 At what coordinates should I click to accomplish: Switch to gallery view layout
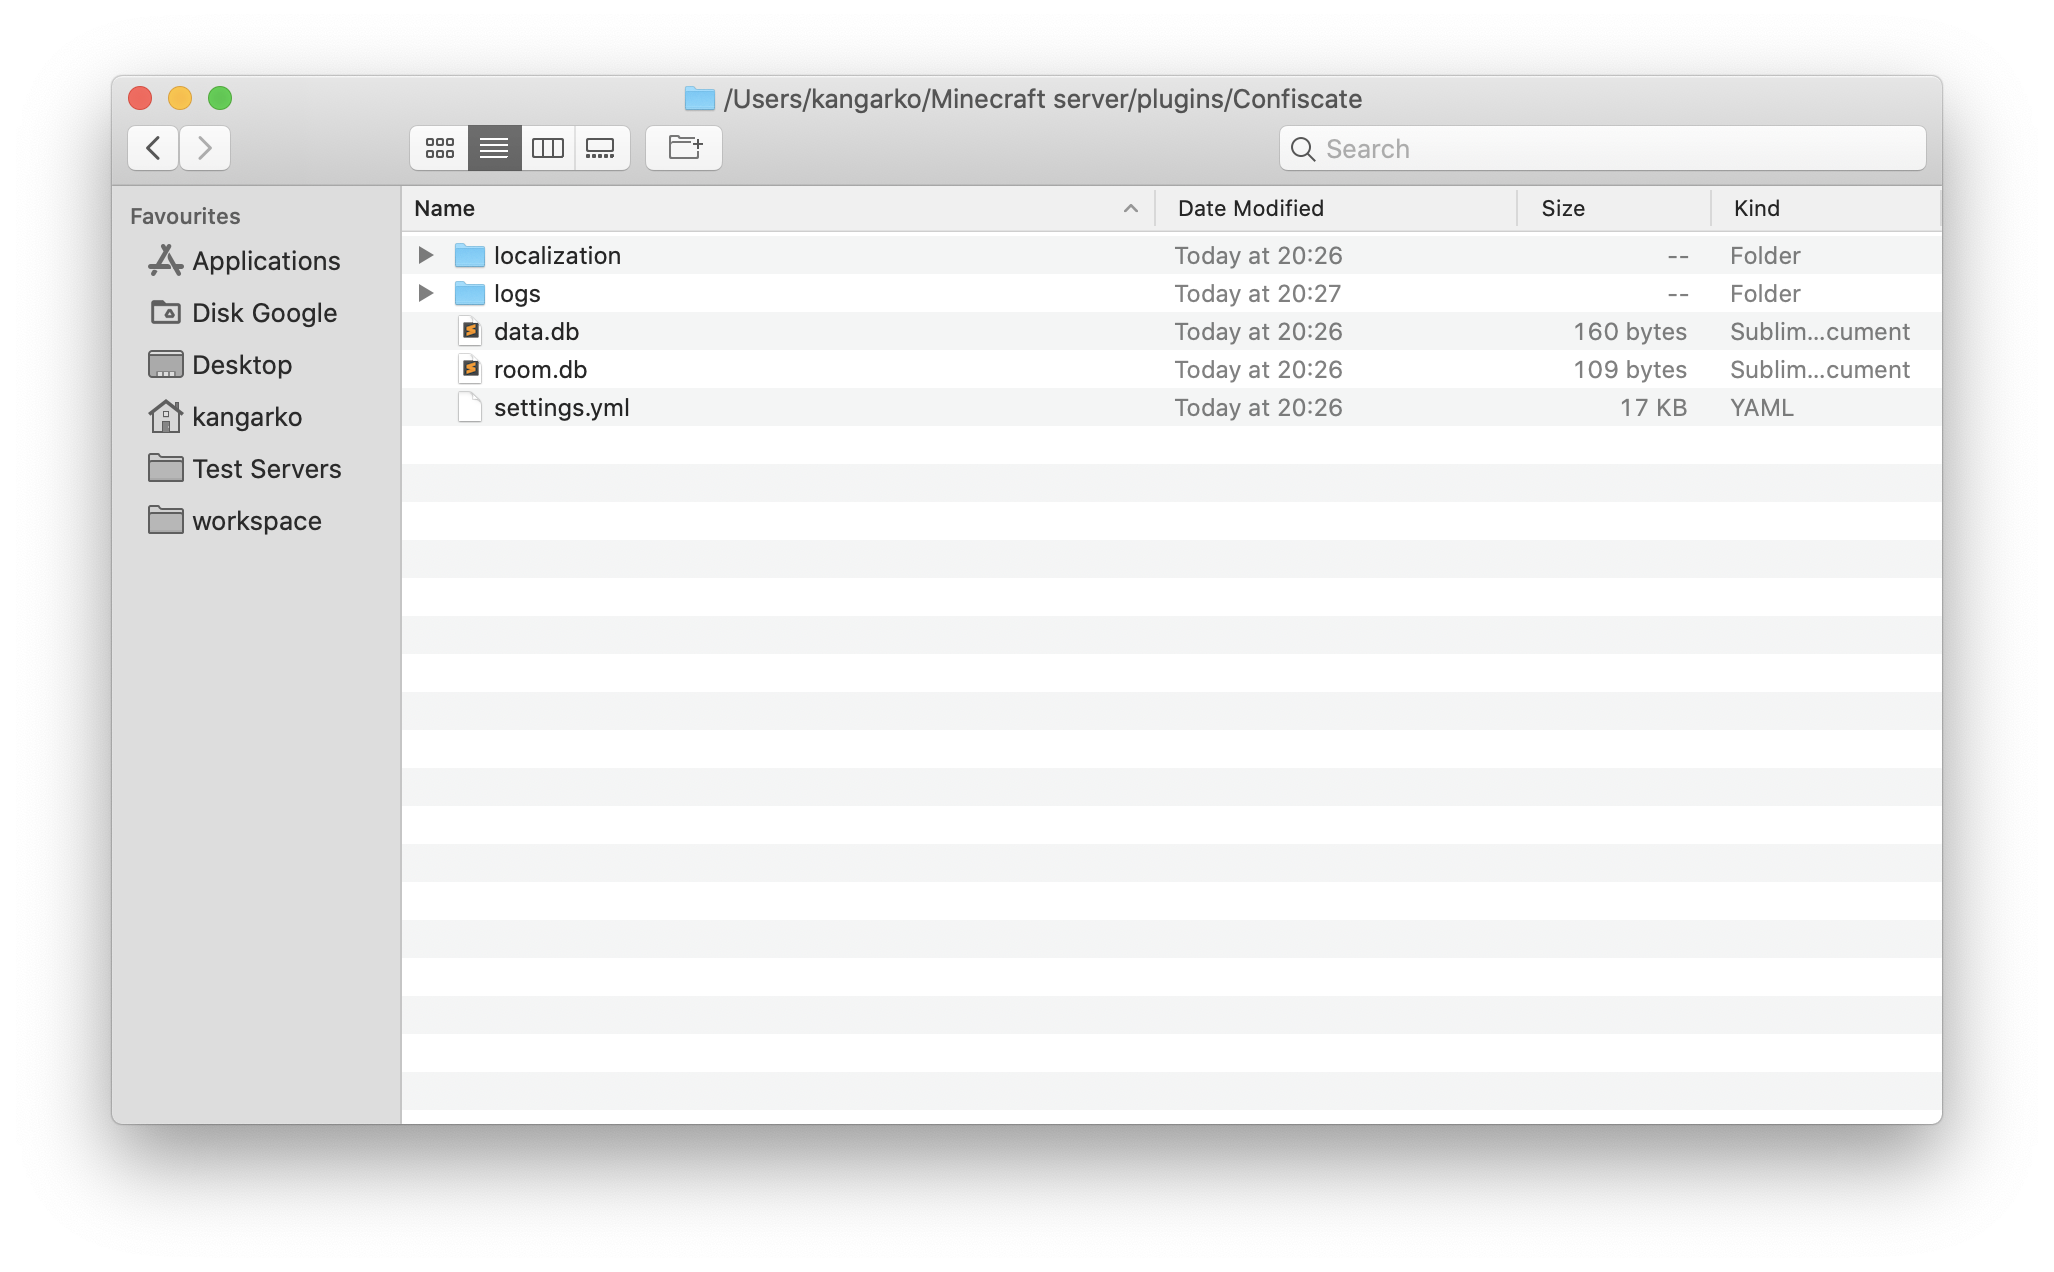pyautogui.click(x=600, y=147)
